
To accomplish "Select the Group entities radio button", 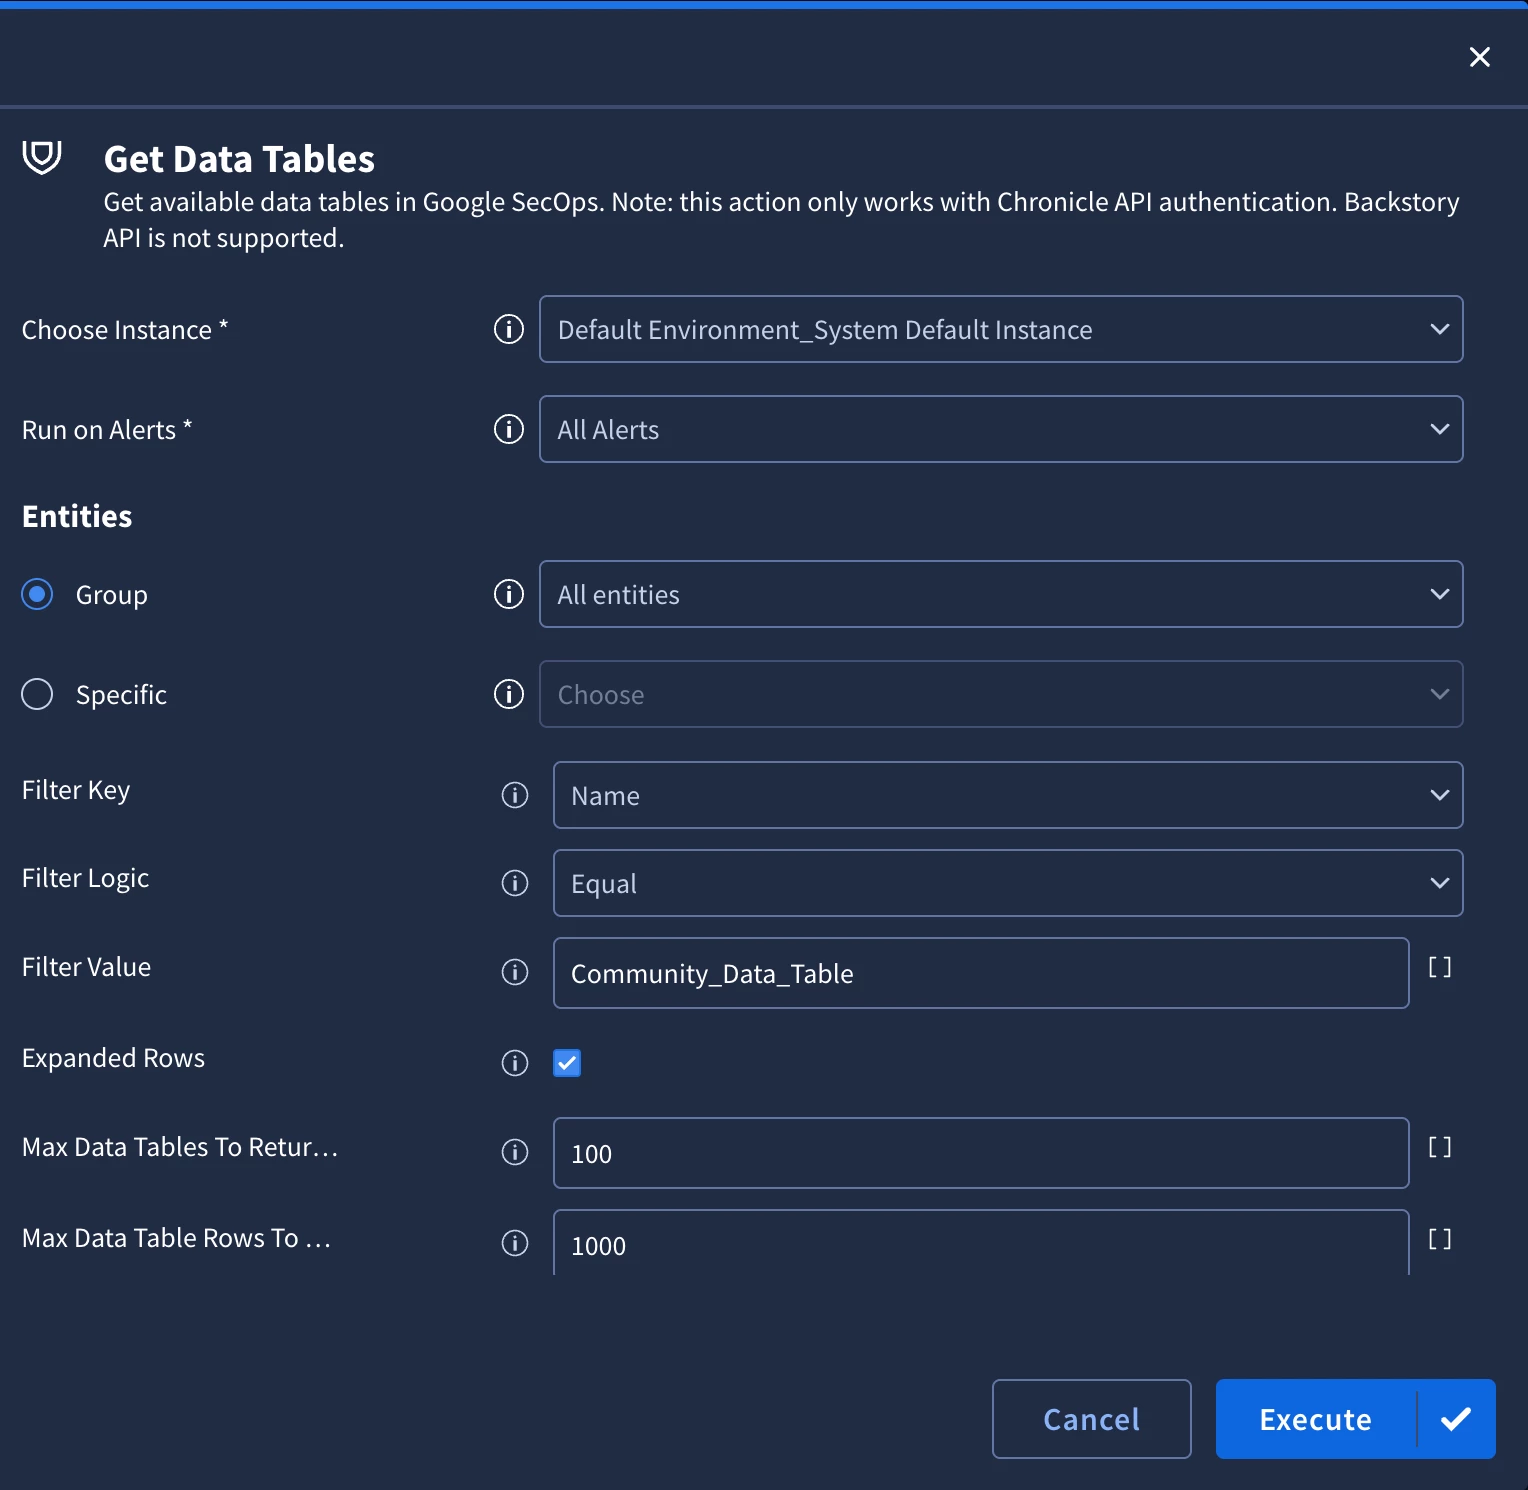I will click(x=37, y=594).
